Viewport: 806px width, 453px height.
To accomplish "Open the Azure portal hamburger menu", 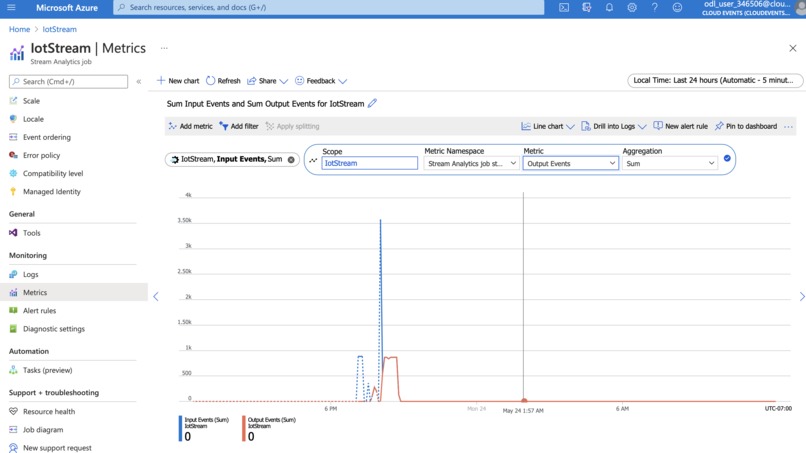I will [x=11, y=7].
